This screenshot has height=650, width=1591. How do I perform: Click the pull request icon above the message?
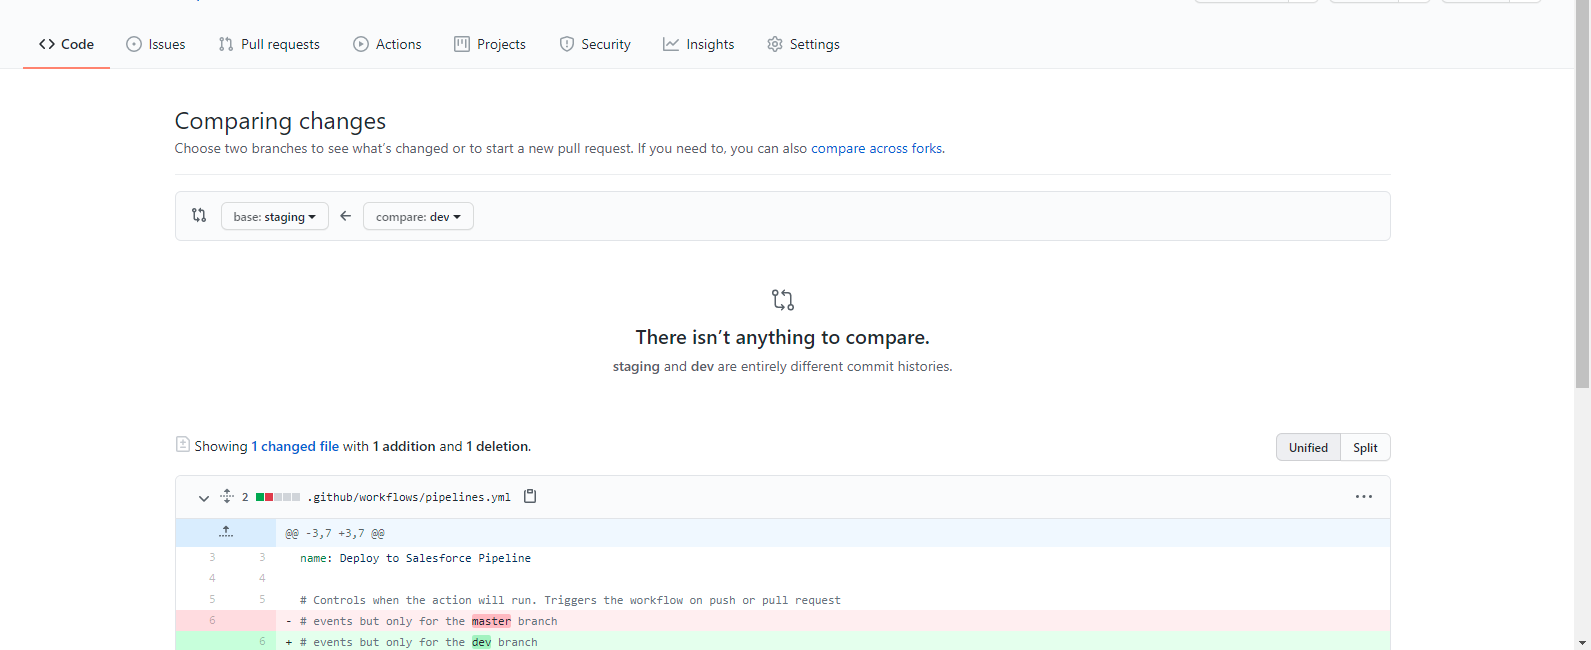[x=782, y=300]
